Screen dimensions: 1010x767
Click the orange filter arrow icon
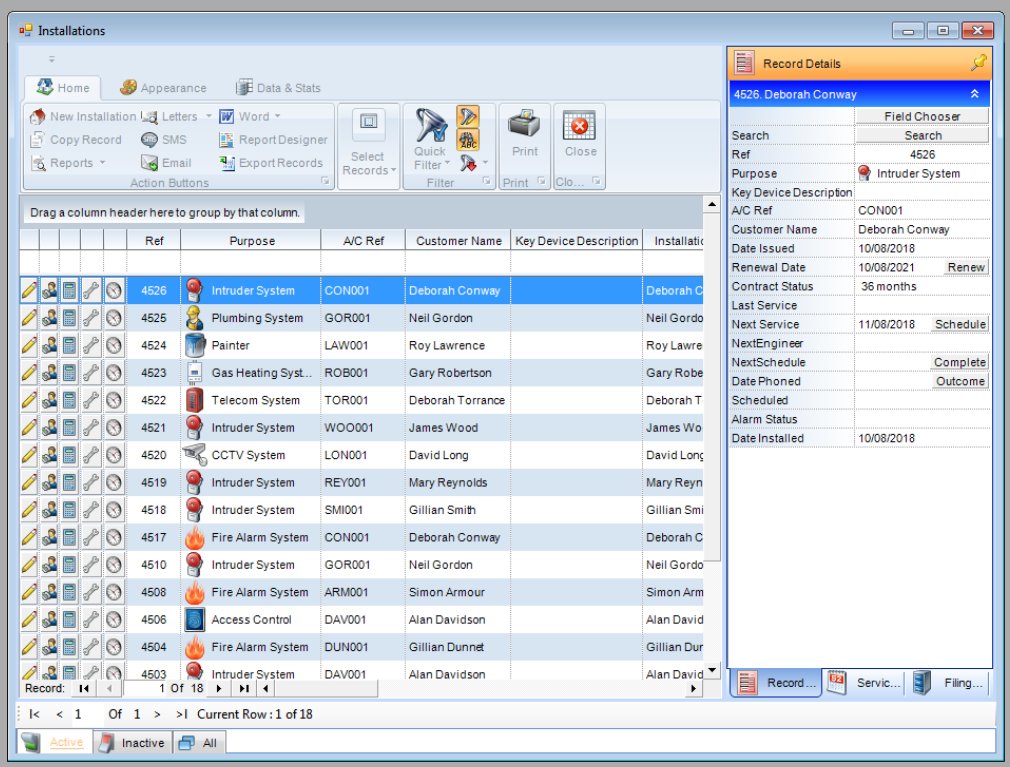(468, 117)
